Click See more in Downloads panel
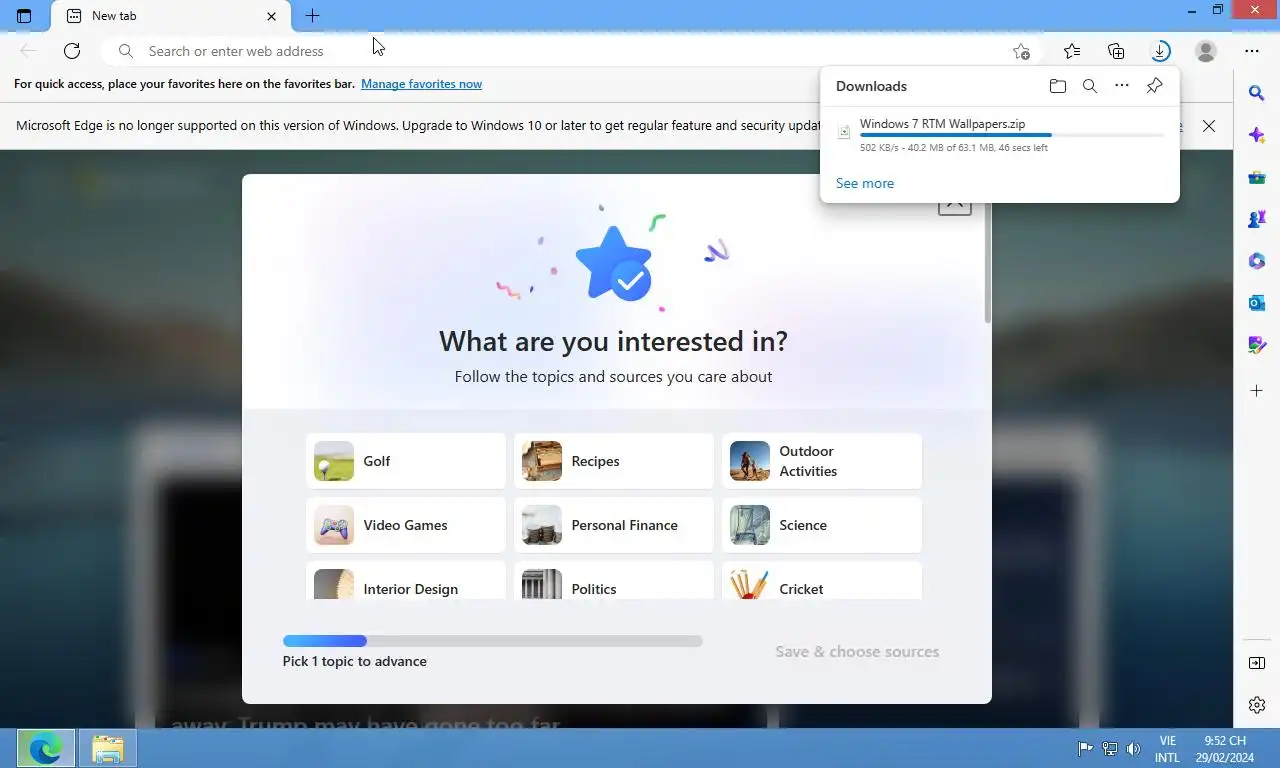This screenshot has height=768, width=1280. [865, 183]
